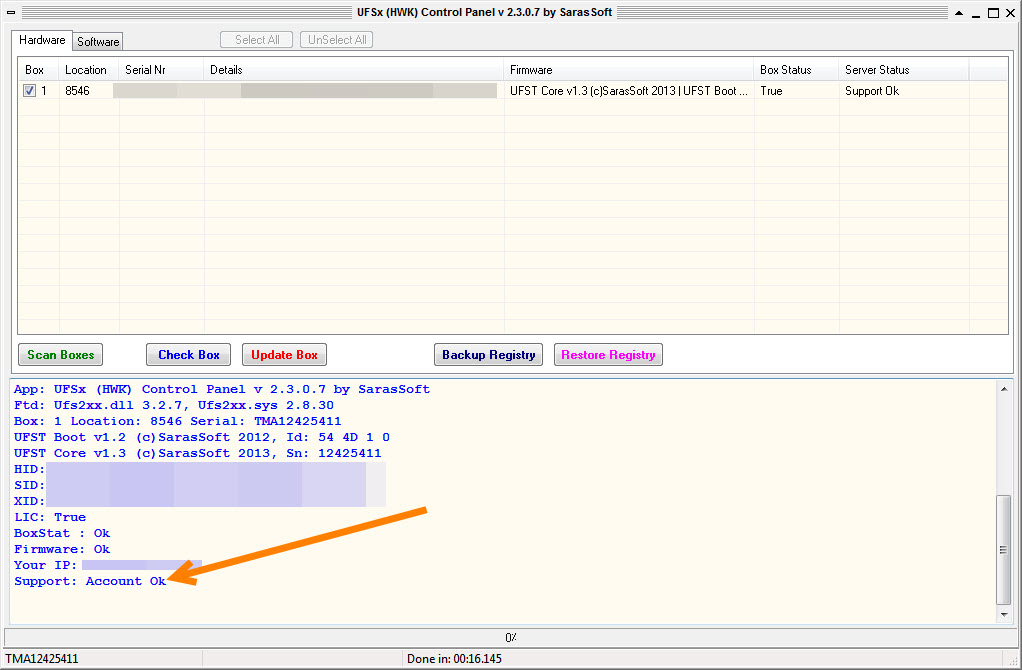Sort by the Box column header
The height and width of the screenshot is (670, 1022).
pos(38,70)
